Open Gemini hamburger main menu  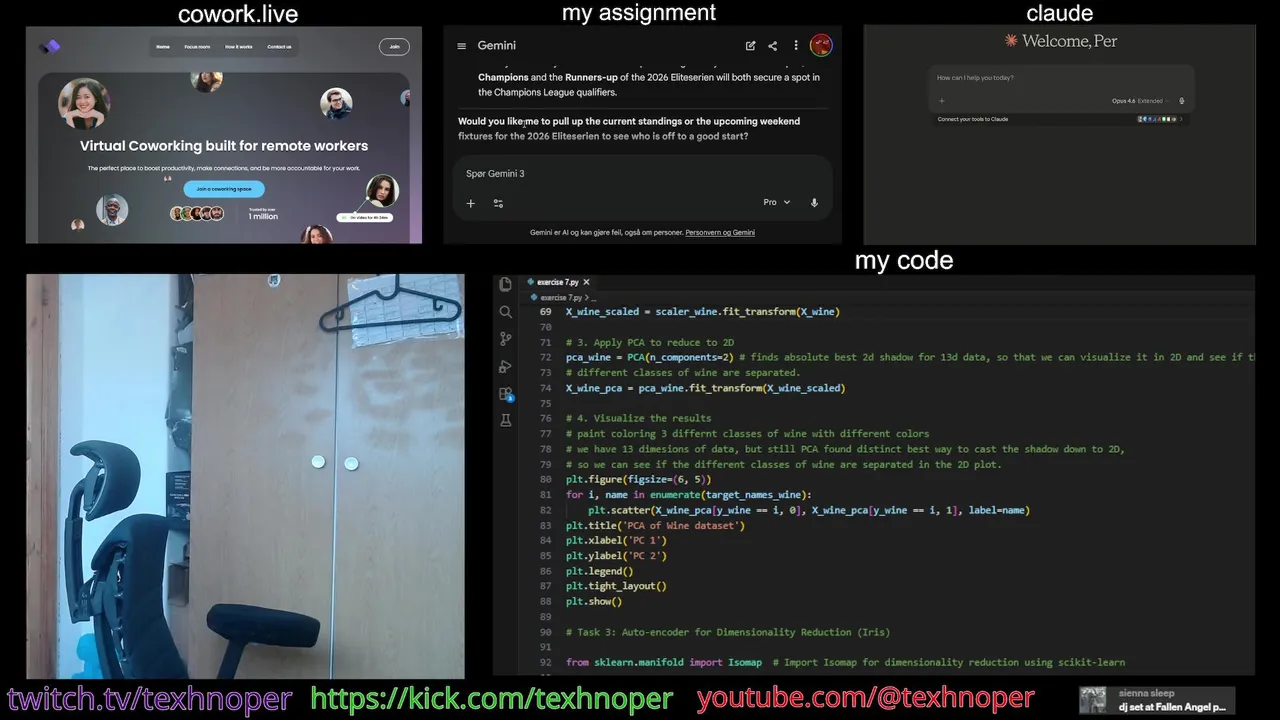(461, 46)
